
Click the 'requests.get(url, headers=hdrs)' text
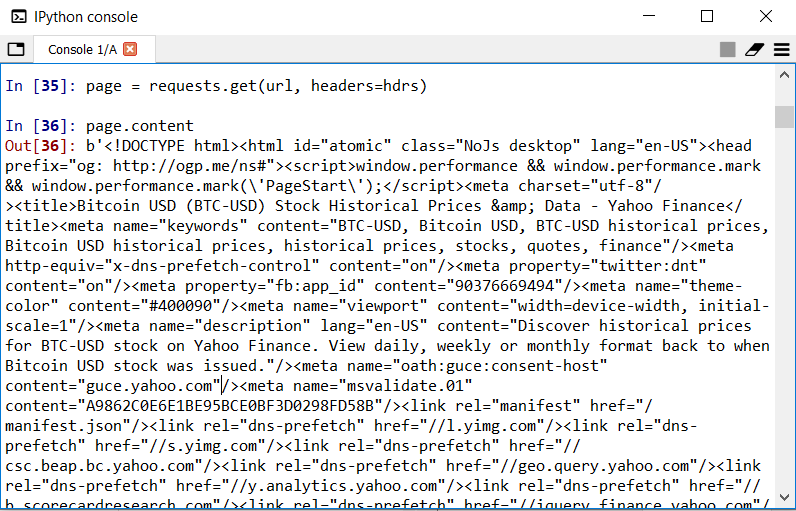288,86
